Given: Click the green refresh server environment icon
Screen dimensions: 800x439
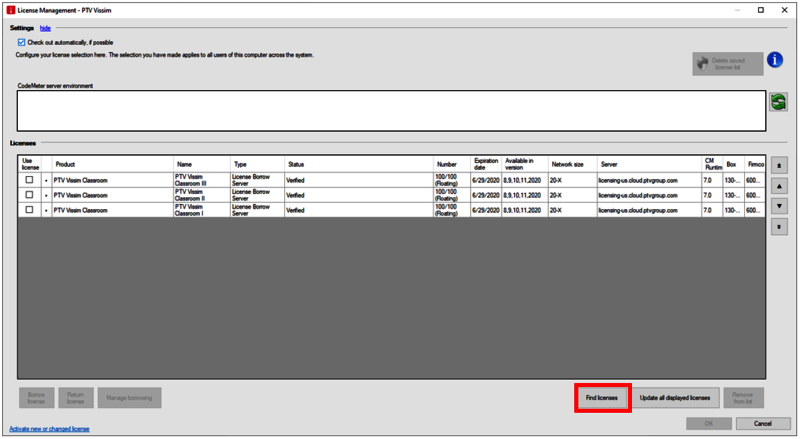Looking at the screenshot, I should click(778, 103).
